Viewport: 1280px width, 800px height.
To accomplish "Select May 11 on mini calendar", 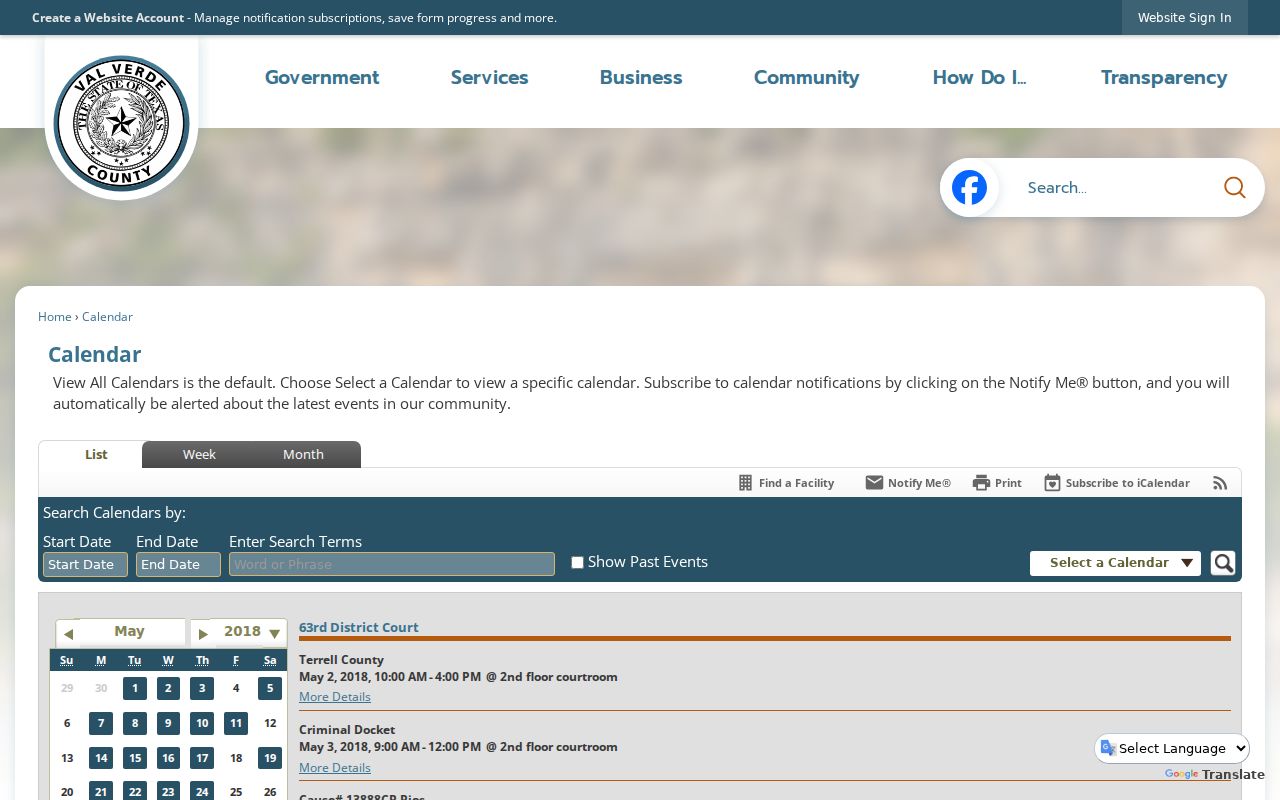I will click(236, 723).
